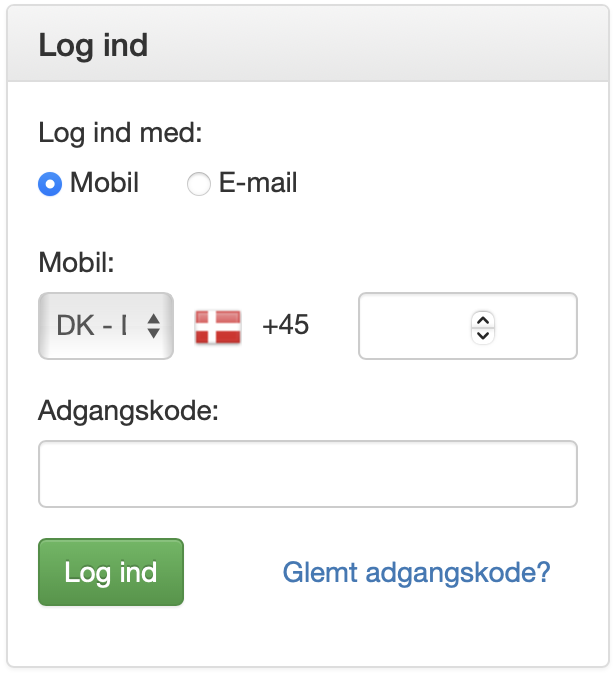Click the country selector up-down arrows
This screenshot has width=614, height=674.
pos(153,326)
